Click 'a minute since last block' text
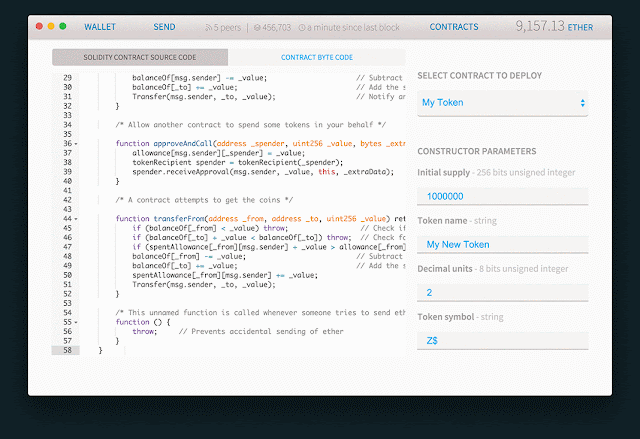 [x=353, y=28]
